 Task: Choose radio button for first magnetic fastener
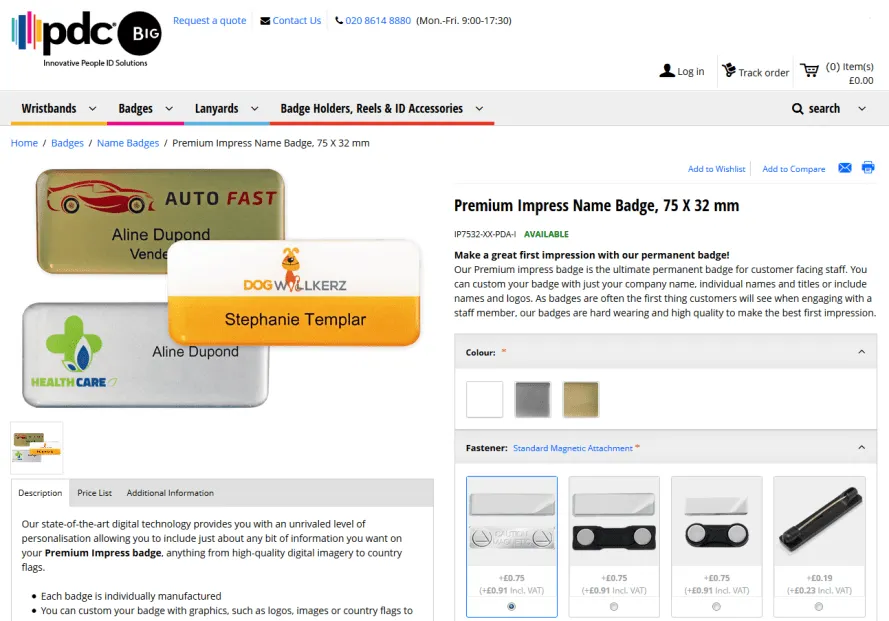pos(511,606)
